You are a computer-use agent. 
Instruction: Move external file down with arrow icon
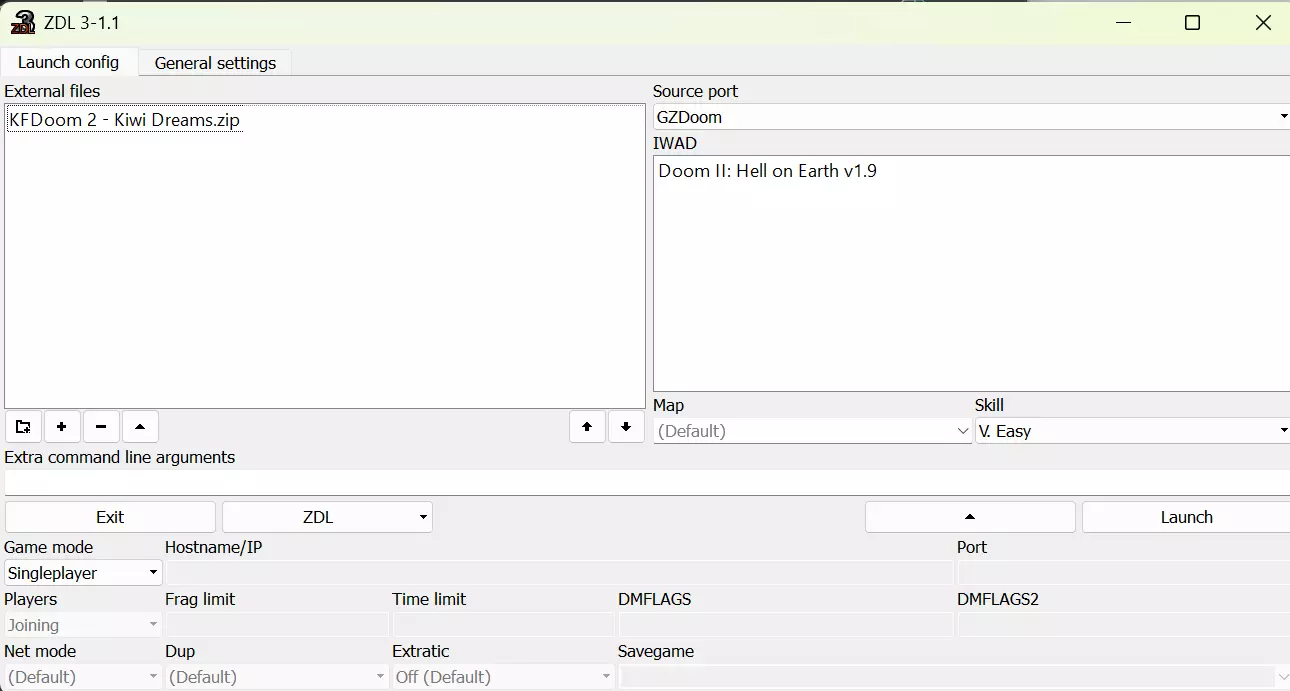[626, 427]
